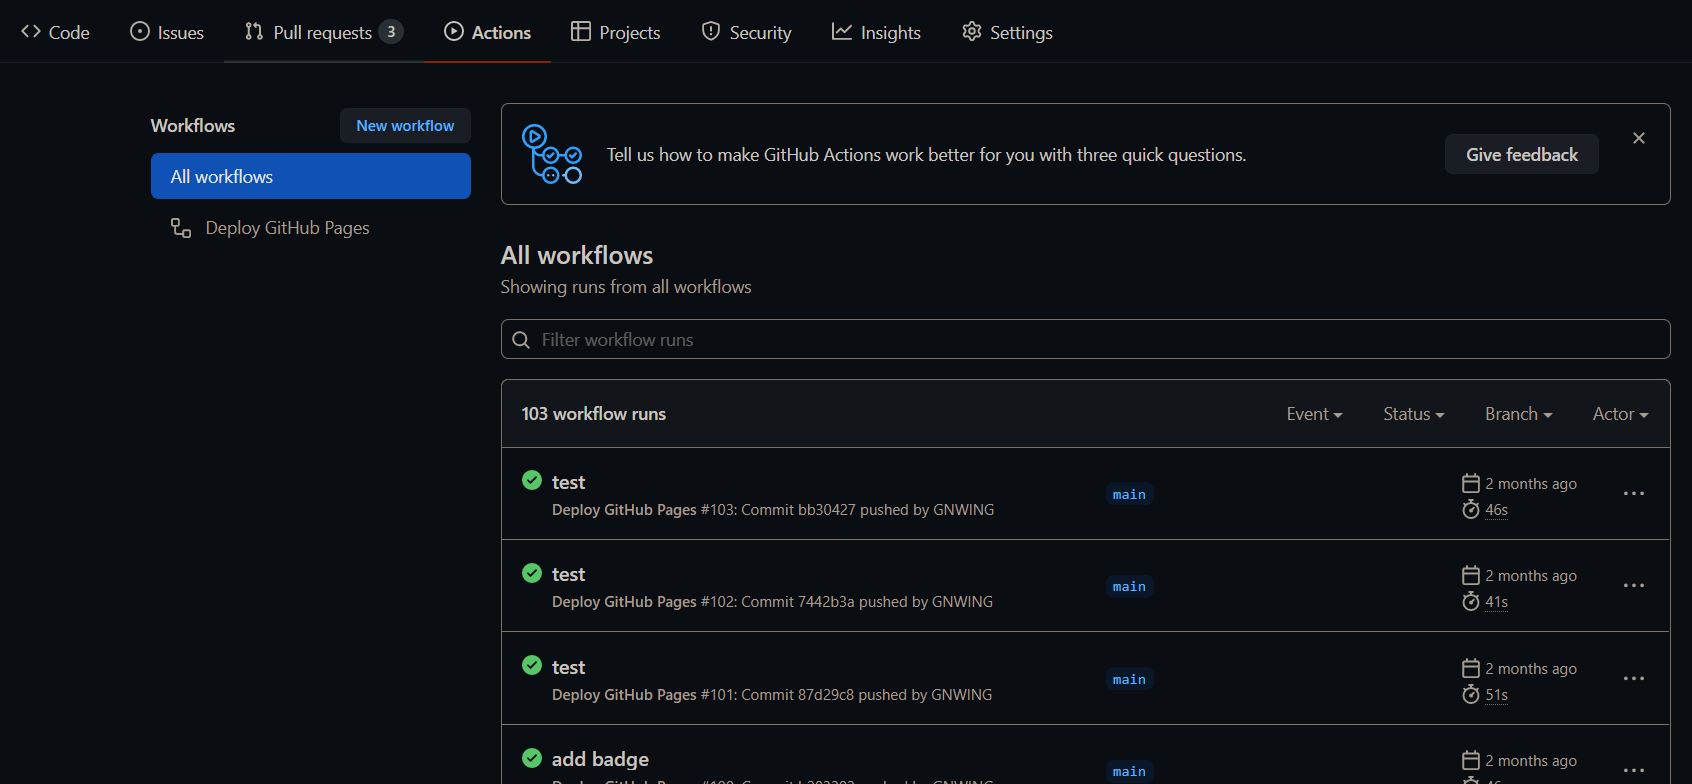Open the test run #101 title link
1692x784 pixels.
click(568, 667)
